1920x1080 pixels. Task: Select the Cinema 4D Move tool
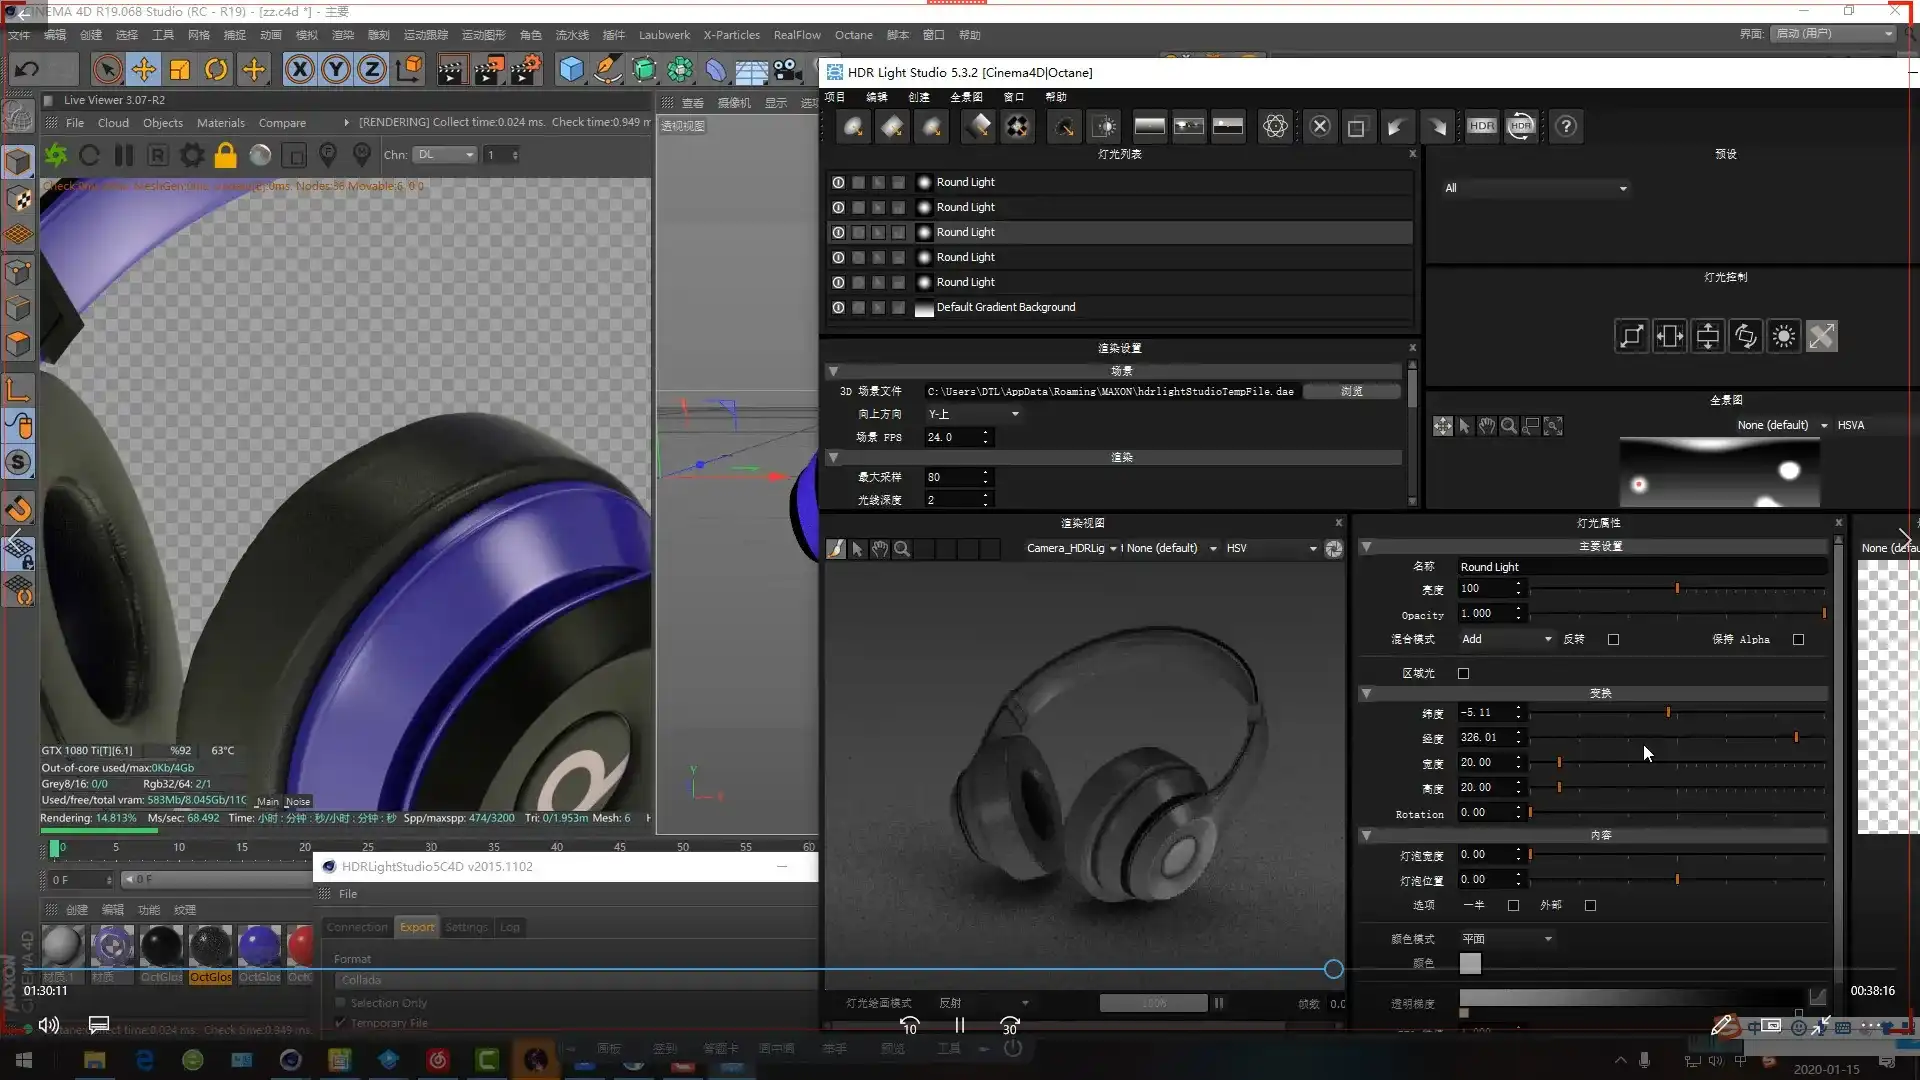[x=144, y=69]
